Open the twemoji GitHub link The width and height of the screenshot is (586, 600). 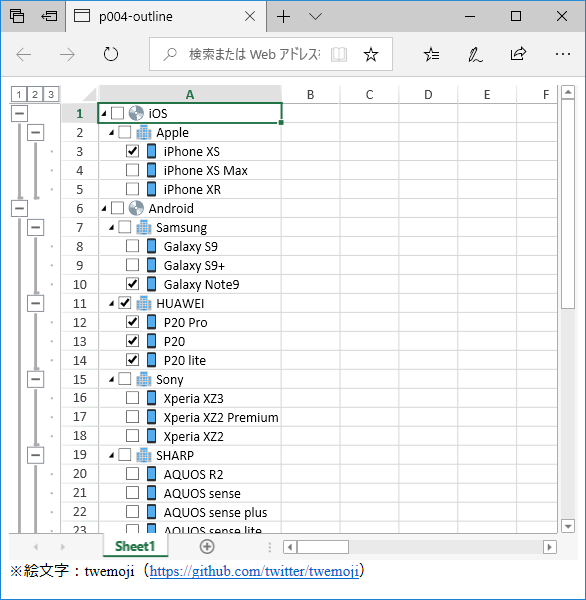(254, 571)
